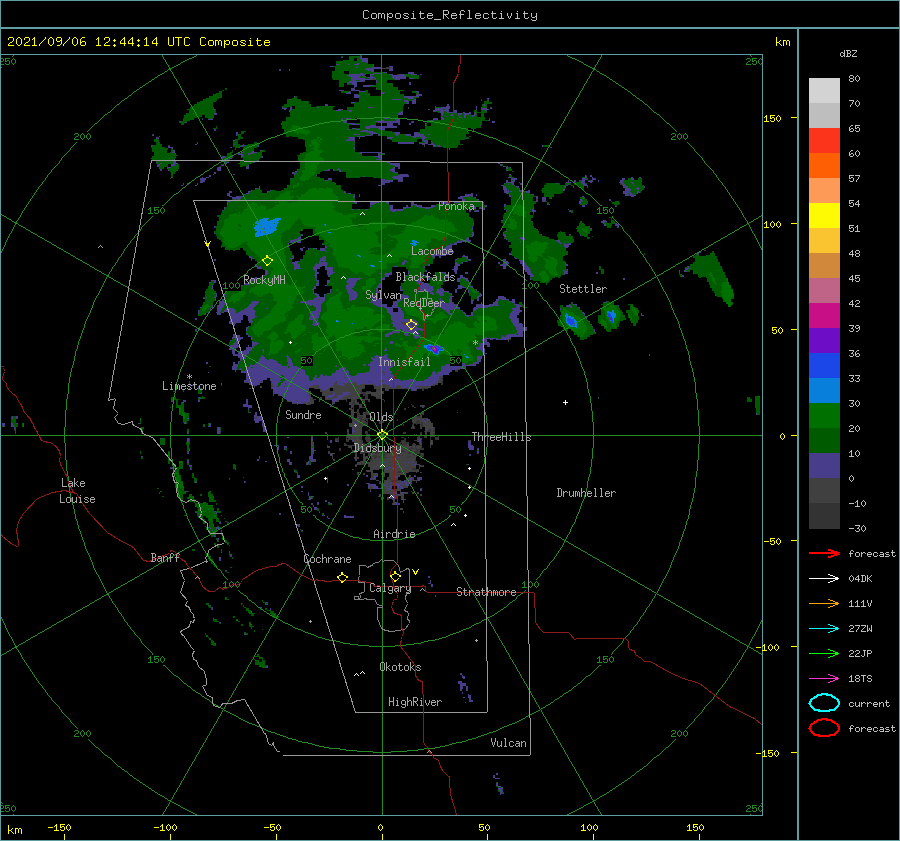Screen dimensions: 900x841
Task: Pick the bright green 20-30 dBZ swatch
Action: [x=824, y=416]
